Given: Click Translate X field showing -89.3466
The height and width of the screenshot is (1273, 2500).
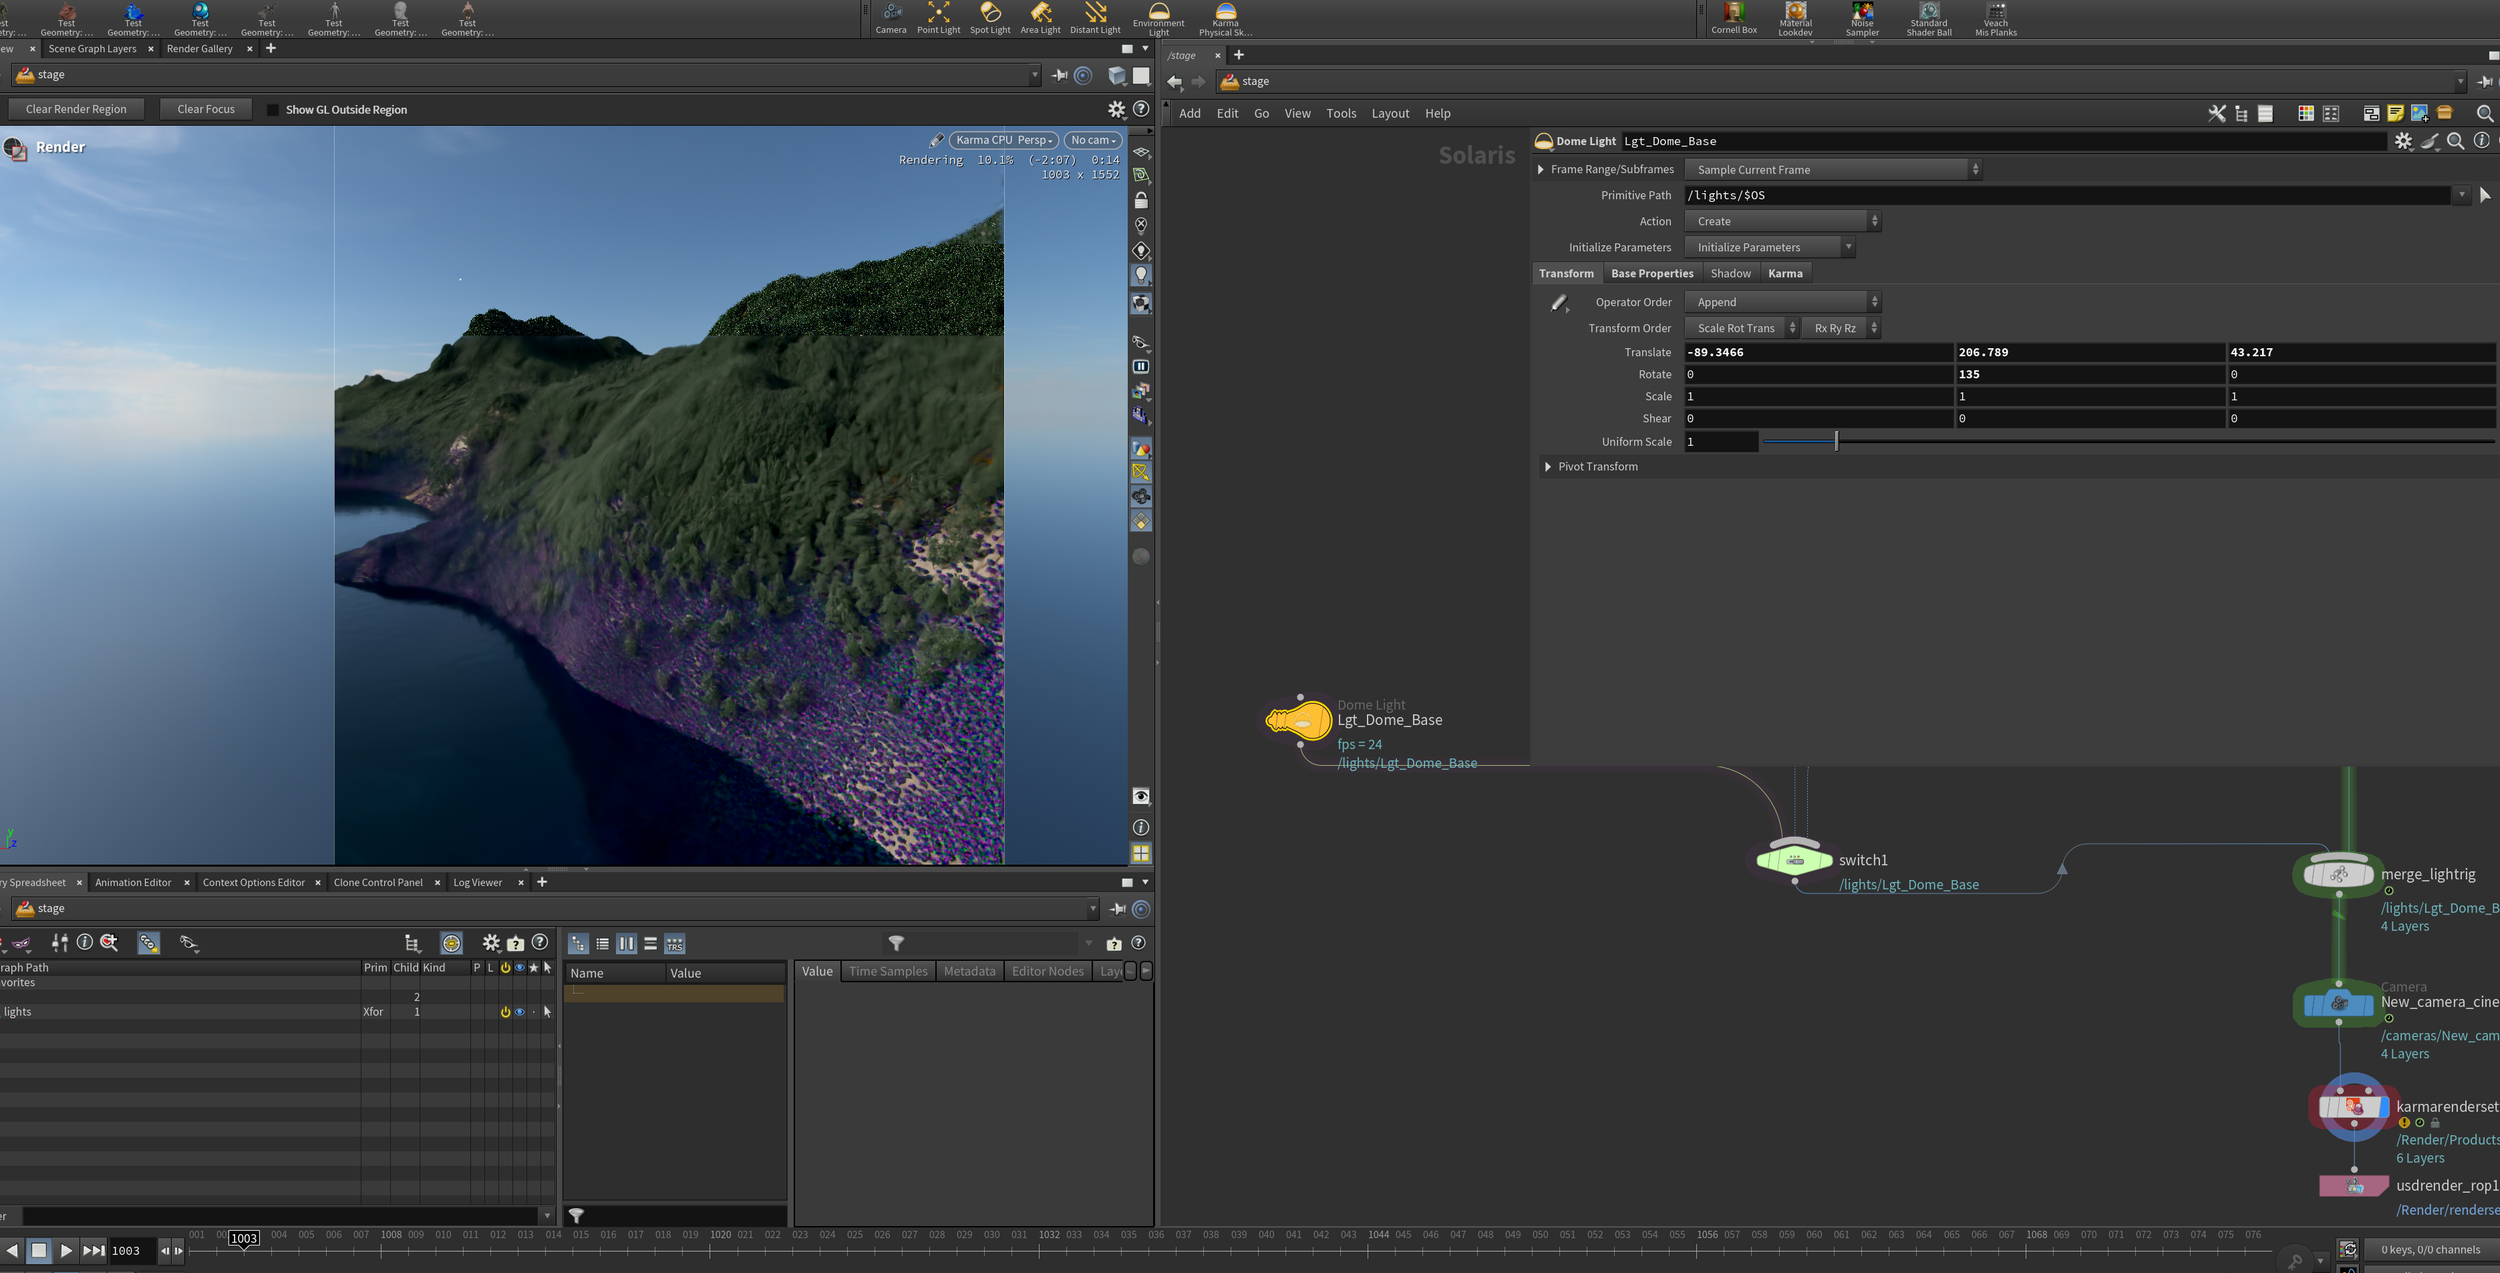Looking at the screenshot, I should pos(1818,353).
